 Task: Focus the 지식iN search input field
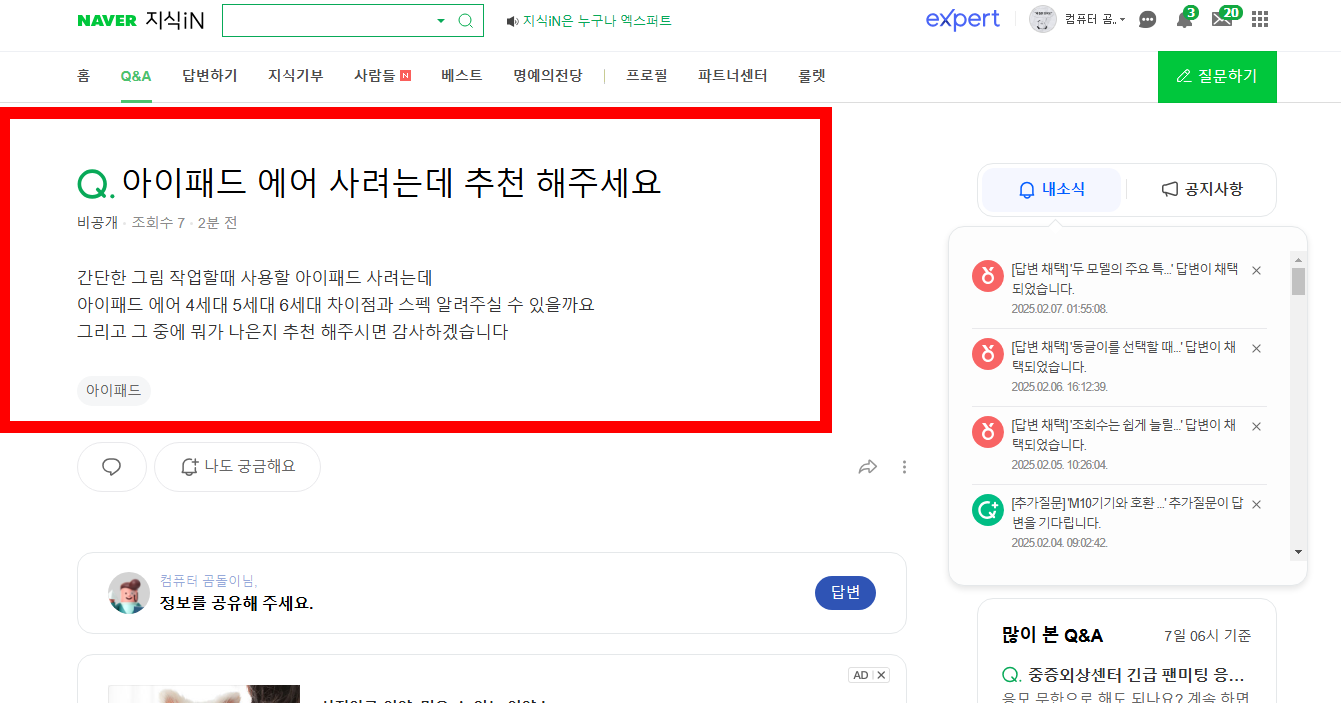coord(330,20)
